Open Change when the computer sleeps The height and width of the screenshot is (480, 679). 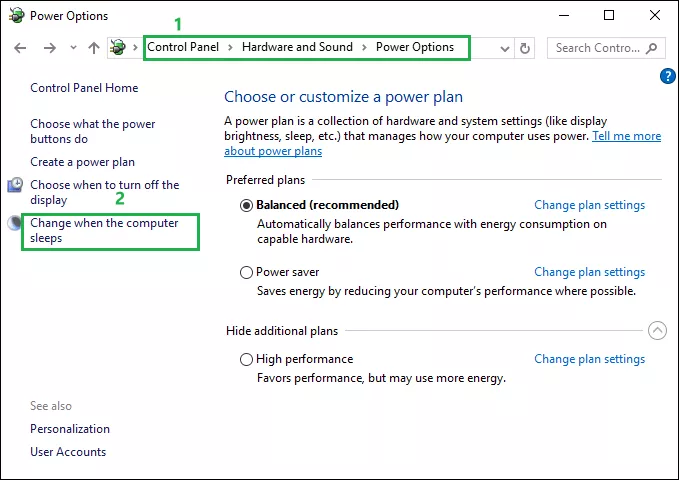[104, 230]
